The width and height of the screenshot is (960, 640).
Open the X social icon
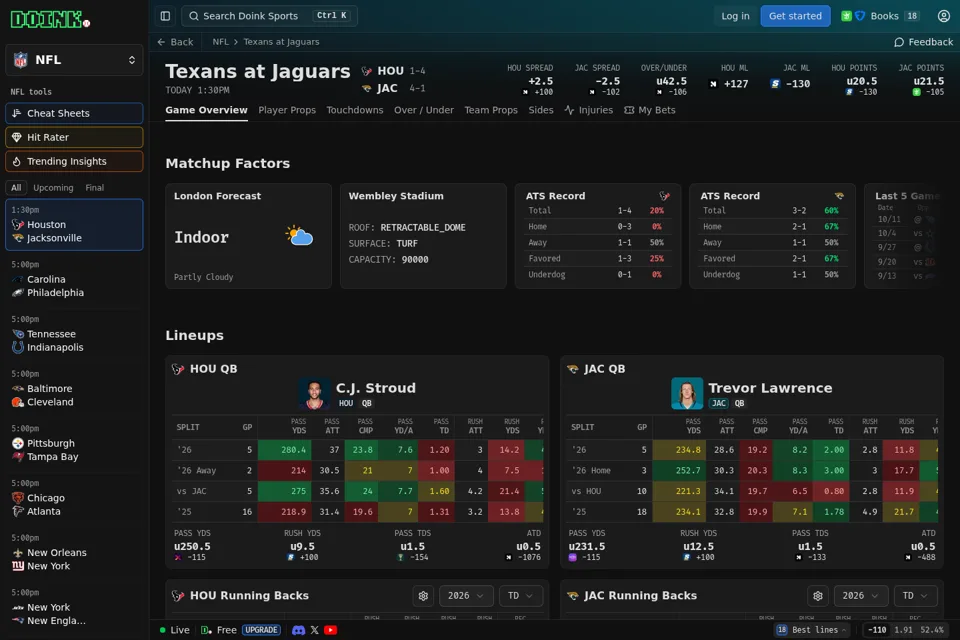pos(315,630)
